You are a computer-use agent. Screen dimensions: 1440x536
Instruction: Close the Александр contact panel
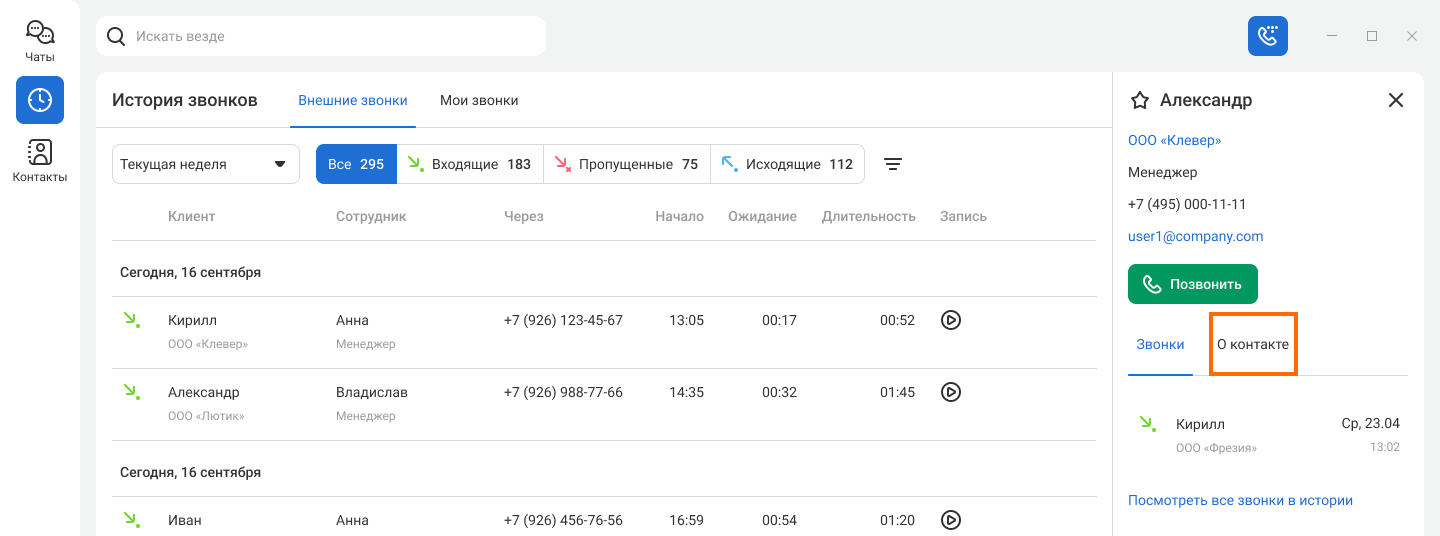1396,100
